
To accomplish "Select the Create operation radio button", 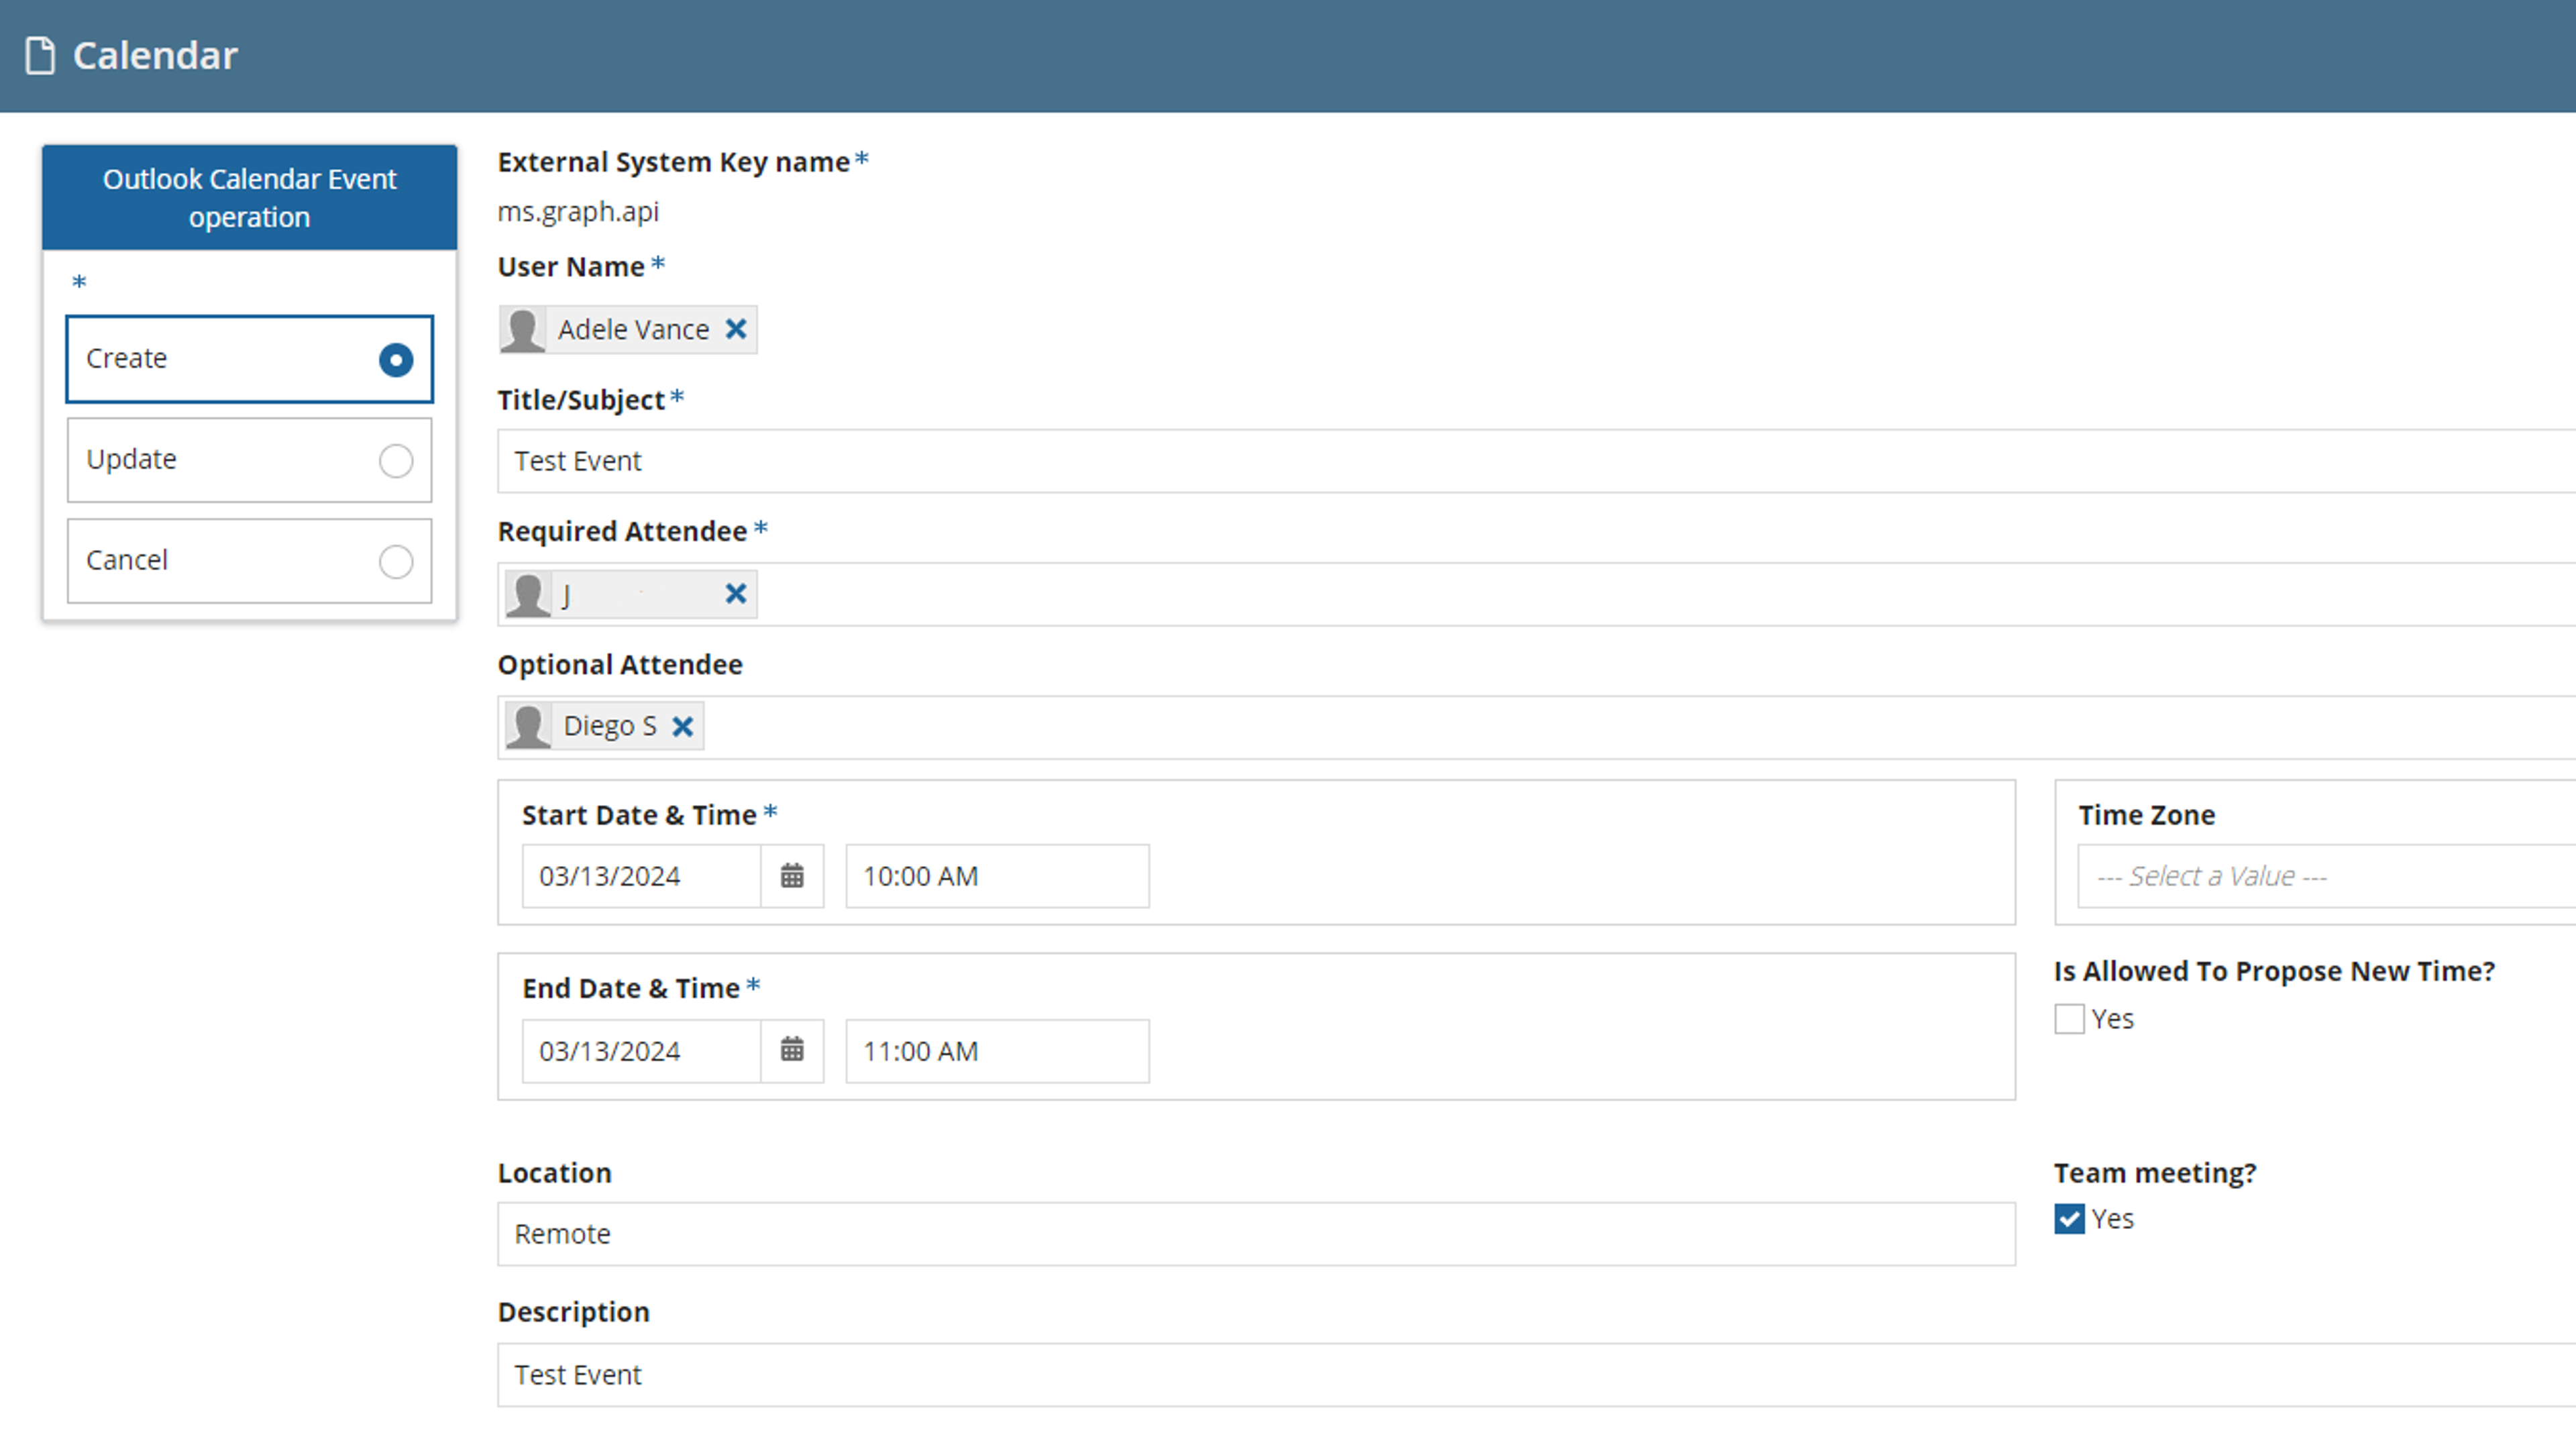I will click(396, 360).
